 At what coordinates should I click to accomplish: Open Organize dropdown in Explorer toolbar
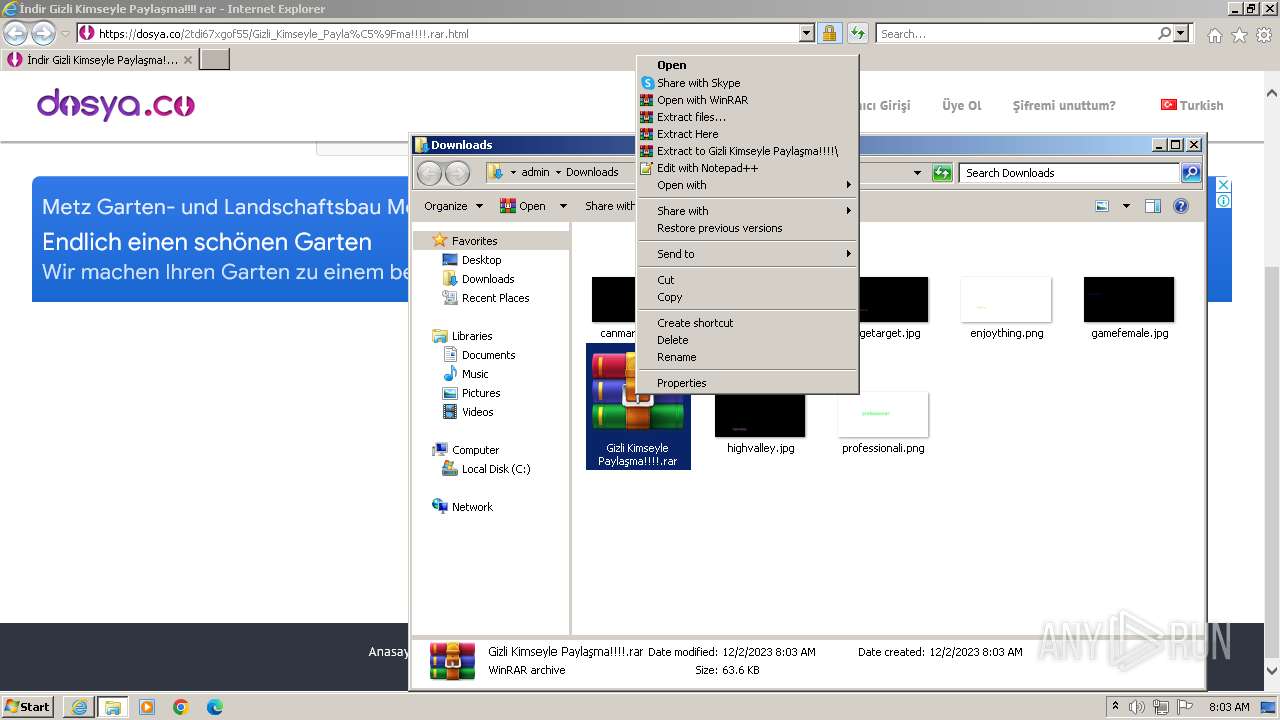[x=453, y=206]
